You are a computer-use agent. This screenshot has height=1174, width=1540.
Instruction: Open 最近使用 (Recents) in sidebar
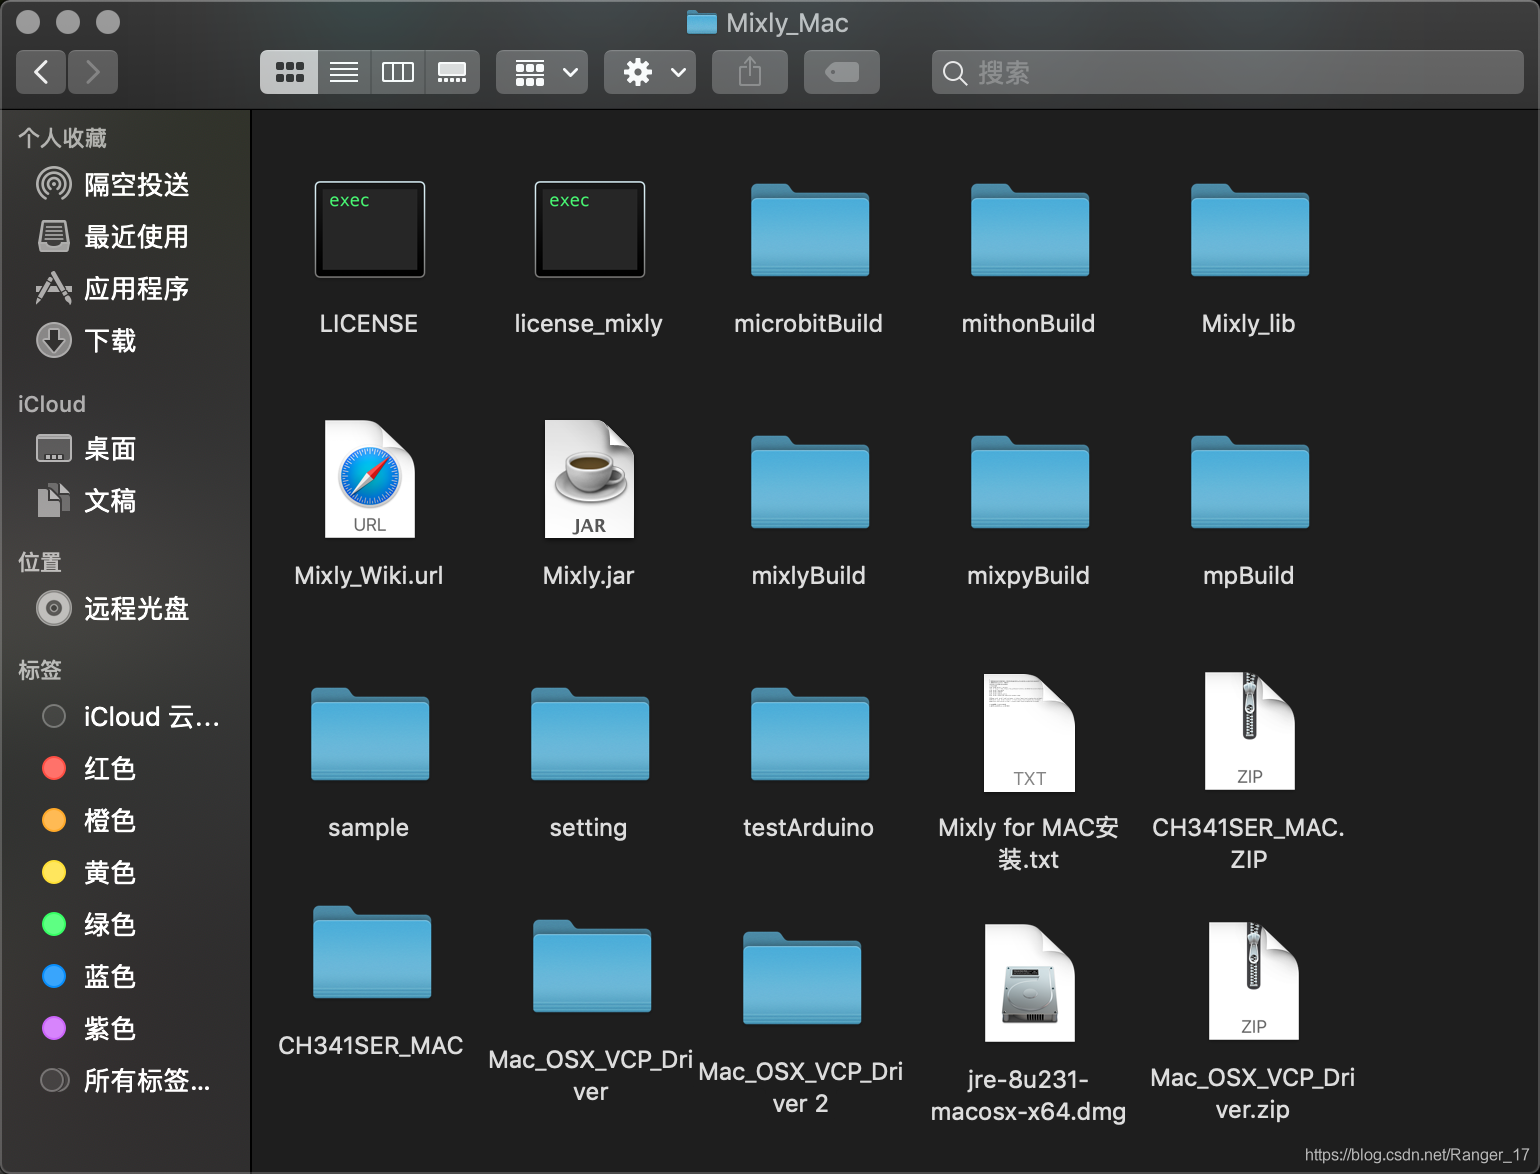125,237
